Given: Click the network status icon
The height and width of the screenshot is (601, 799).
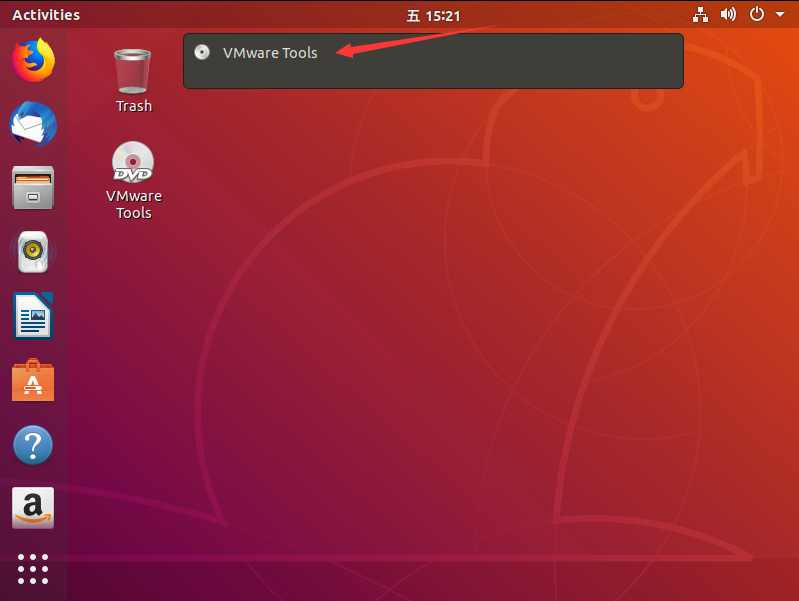Looking at the screenshot, I should coord(701,15).
